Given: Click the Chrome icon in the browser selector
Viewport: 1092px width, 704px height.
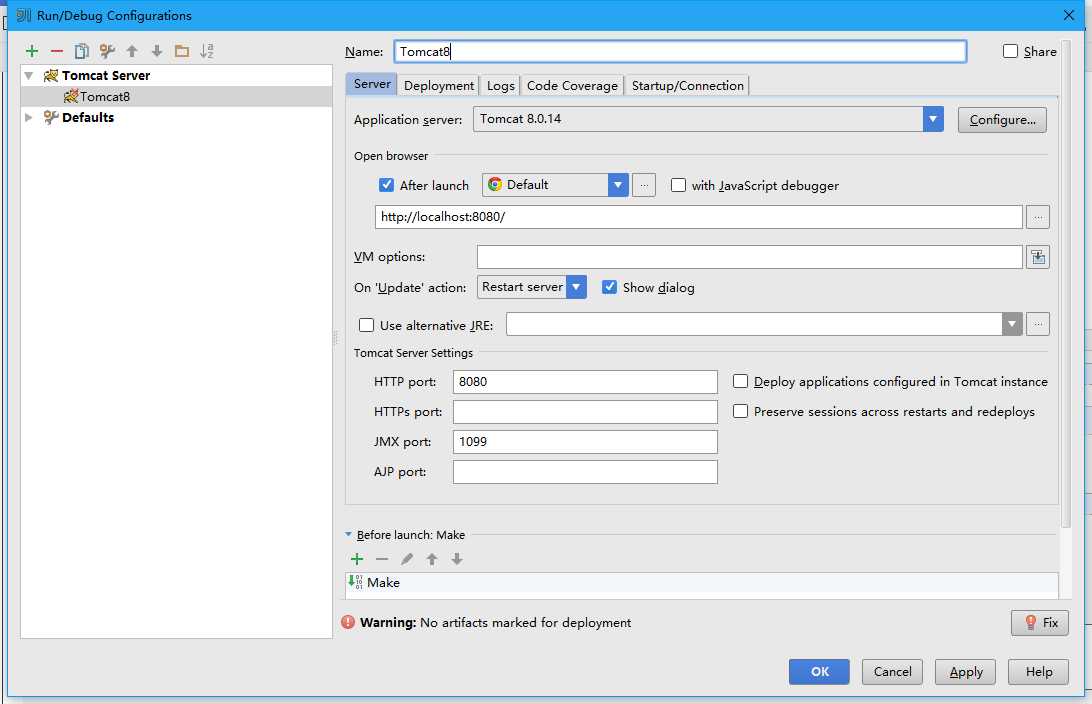Looking at the screenshot, I should (495, 185).
